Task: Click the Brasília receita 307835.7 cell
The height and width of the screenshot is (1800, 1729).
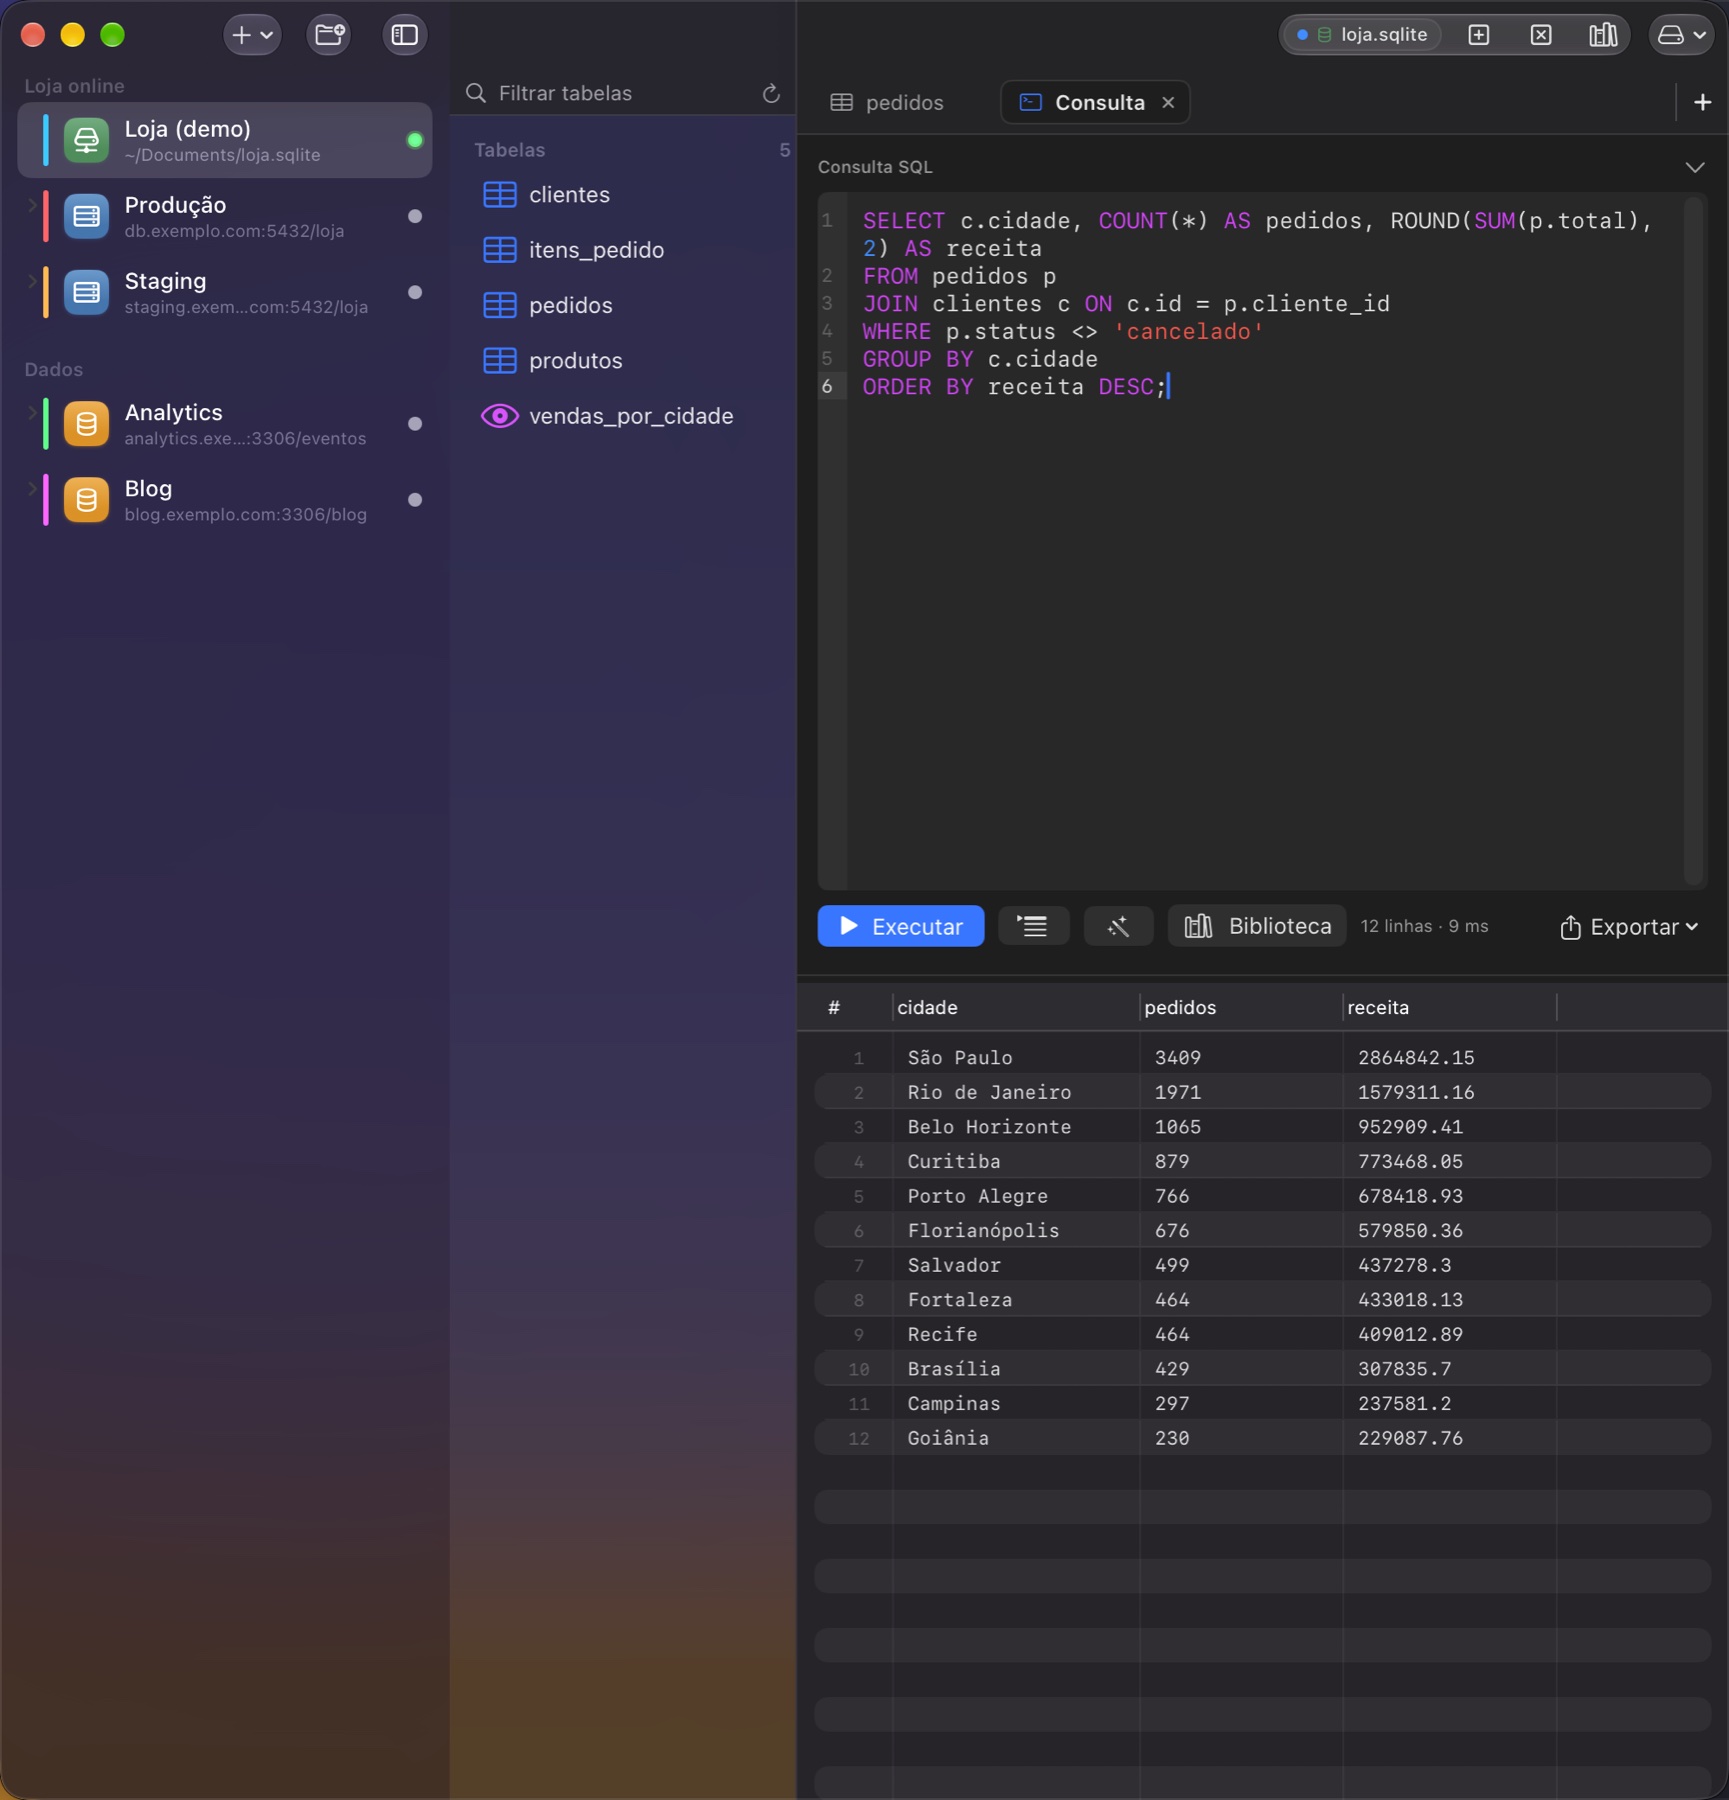Action: [1449, 1369]
